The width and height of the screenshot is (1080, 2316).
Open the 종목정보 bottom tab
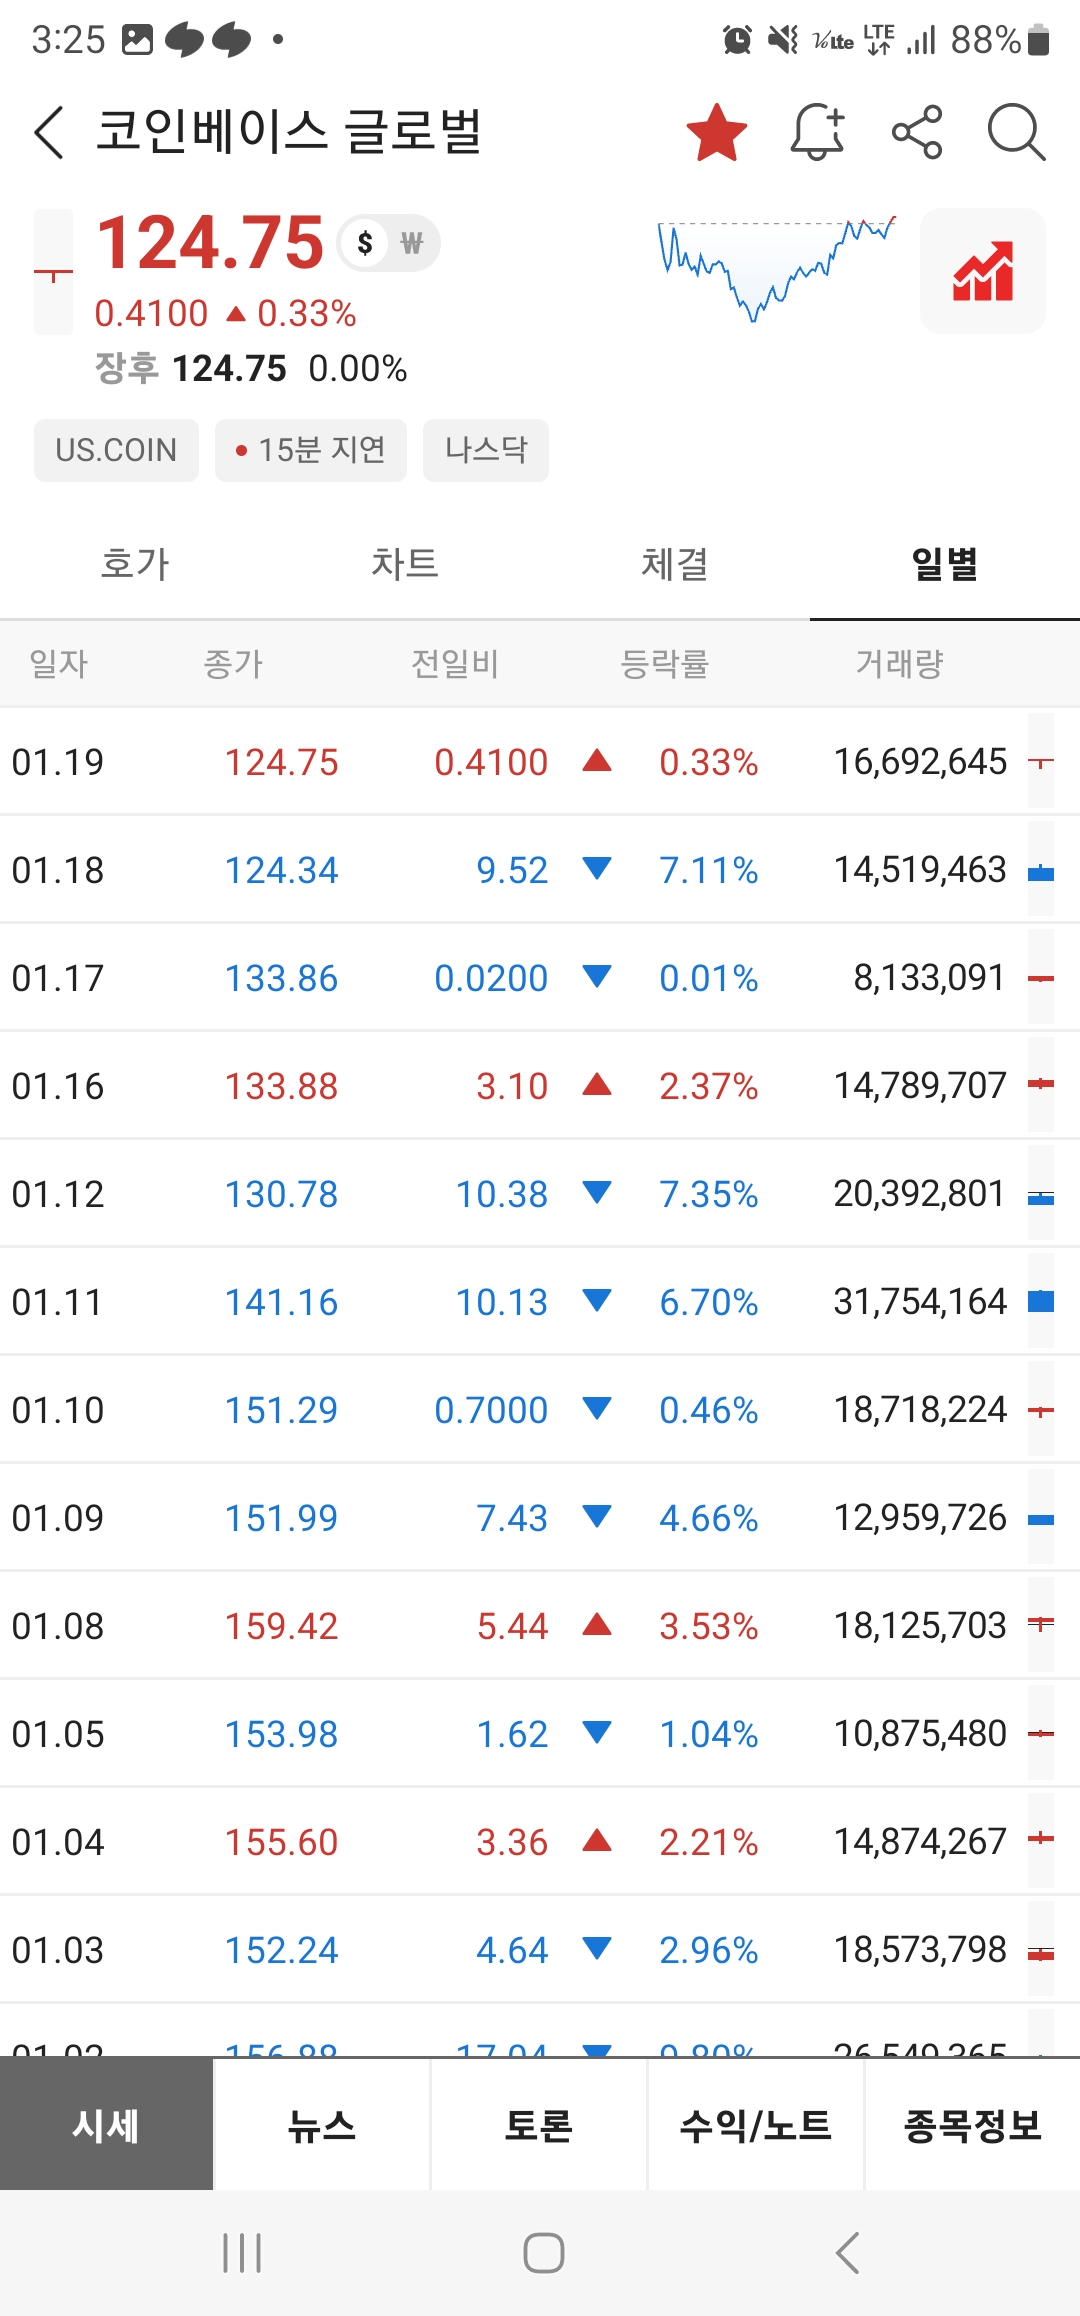pyautogui.click(x=973, y=2125)
